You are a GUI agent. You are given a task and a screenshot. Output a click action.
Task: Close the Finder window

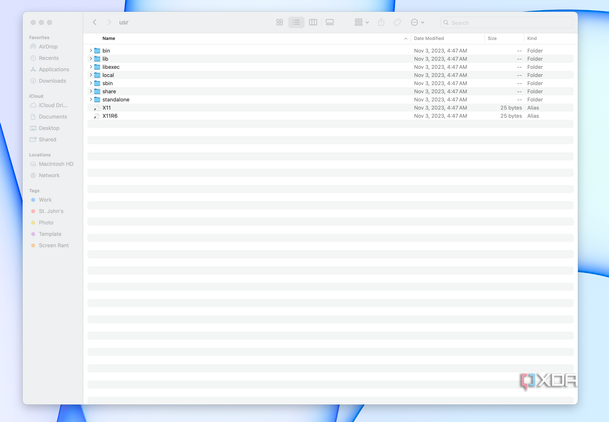pyautogui.click(x=33, y=23)
